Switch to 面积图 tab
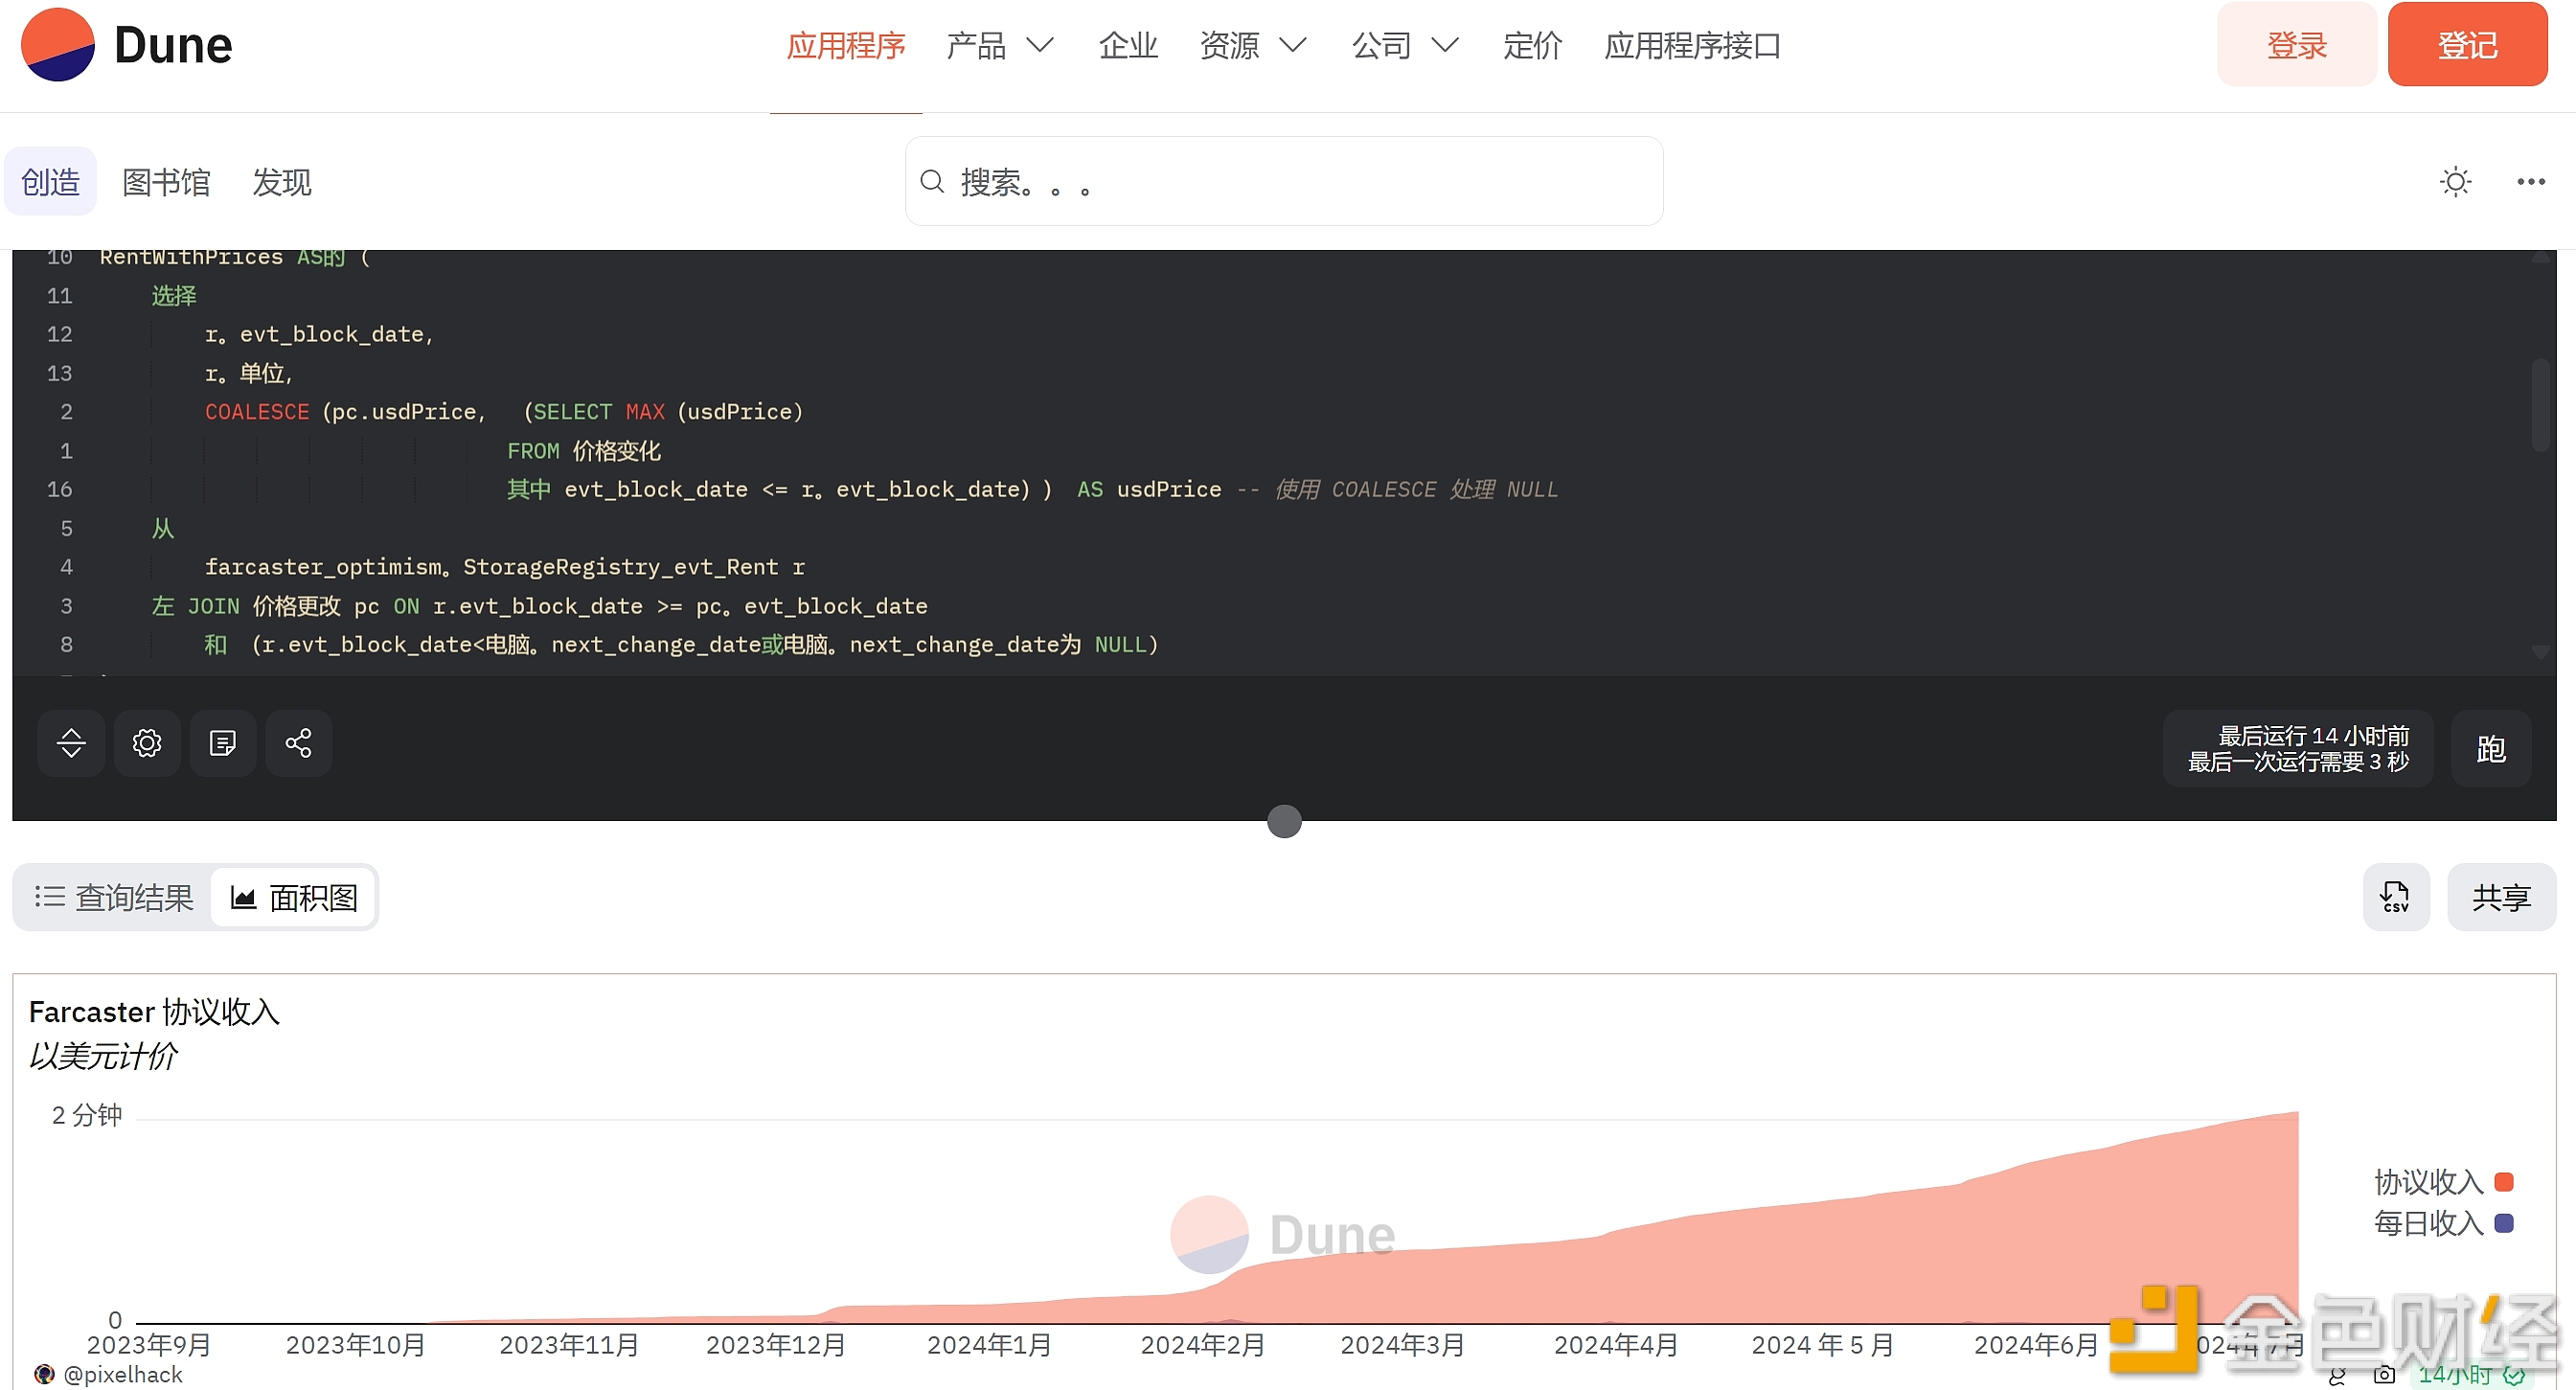Viewport: 2576px width, 1390px height. (293, 897)
